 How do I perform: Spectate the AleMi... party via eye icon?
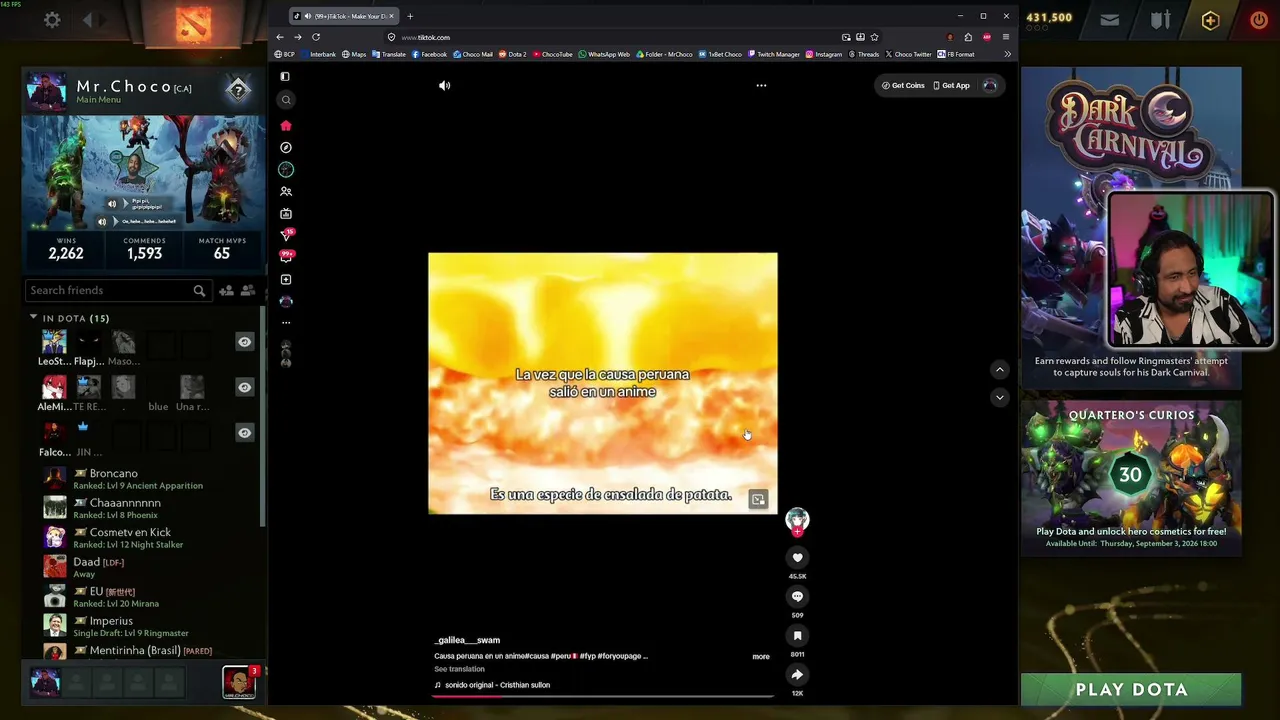tap(244, 387)
